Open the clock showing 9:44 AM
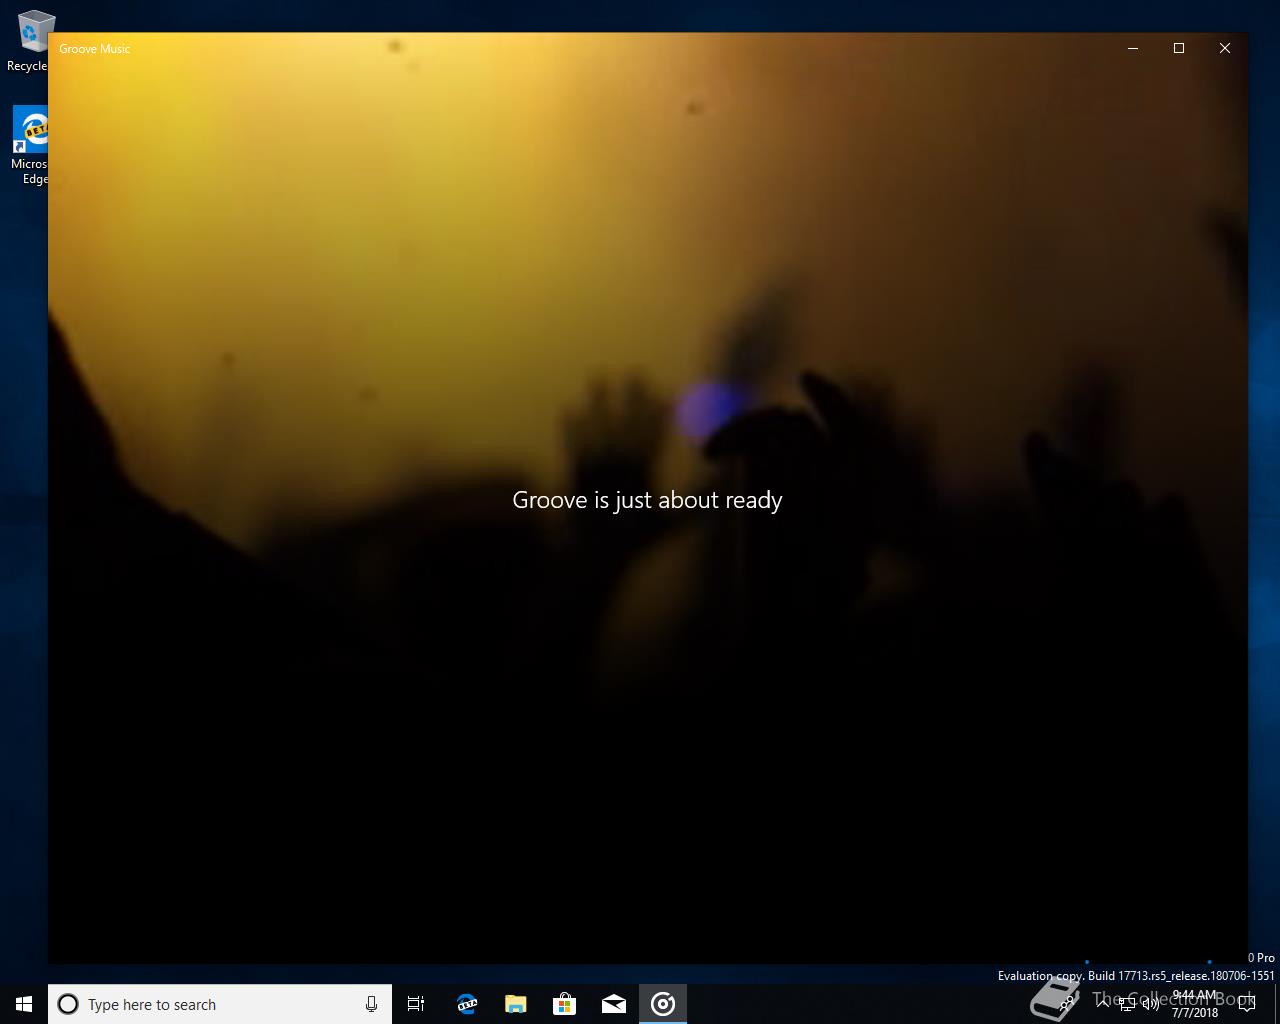This screenshot has height=1024, width=1280. tap(1195, 1004)
